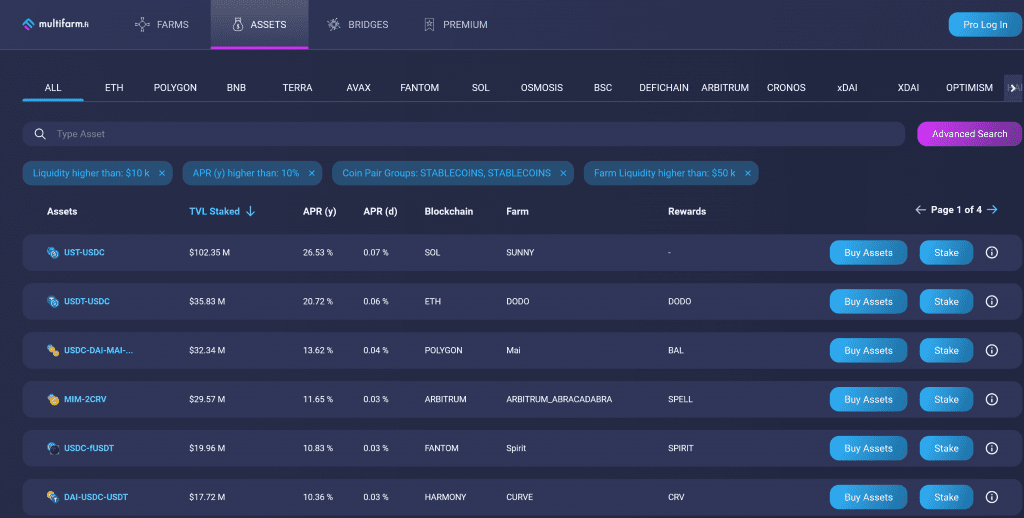Buy Assets for USDT-USDC
1024x518 pixels.
pos(868,302)
